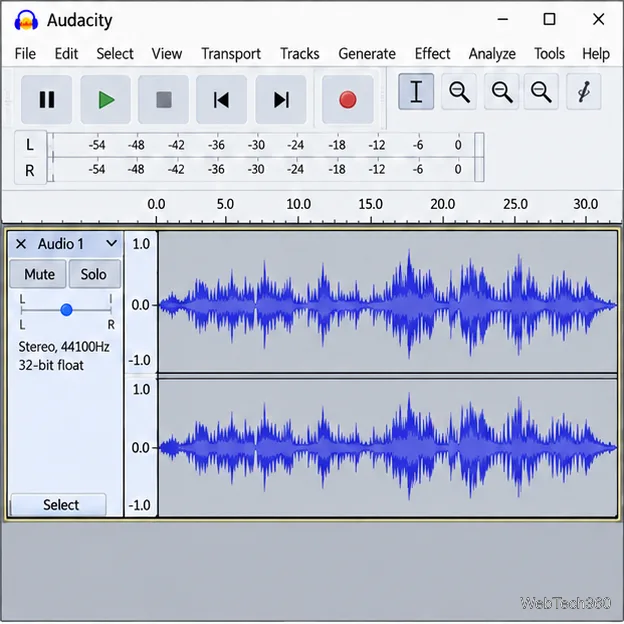Viewport: 624px width, 624px height.
Task: Activate the I-beam Selection tool
Action: (x=416, y=92)
